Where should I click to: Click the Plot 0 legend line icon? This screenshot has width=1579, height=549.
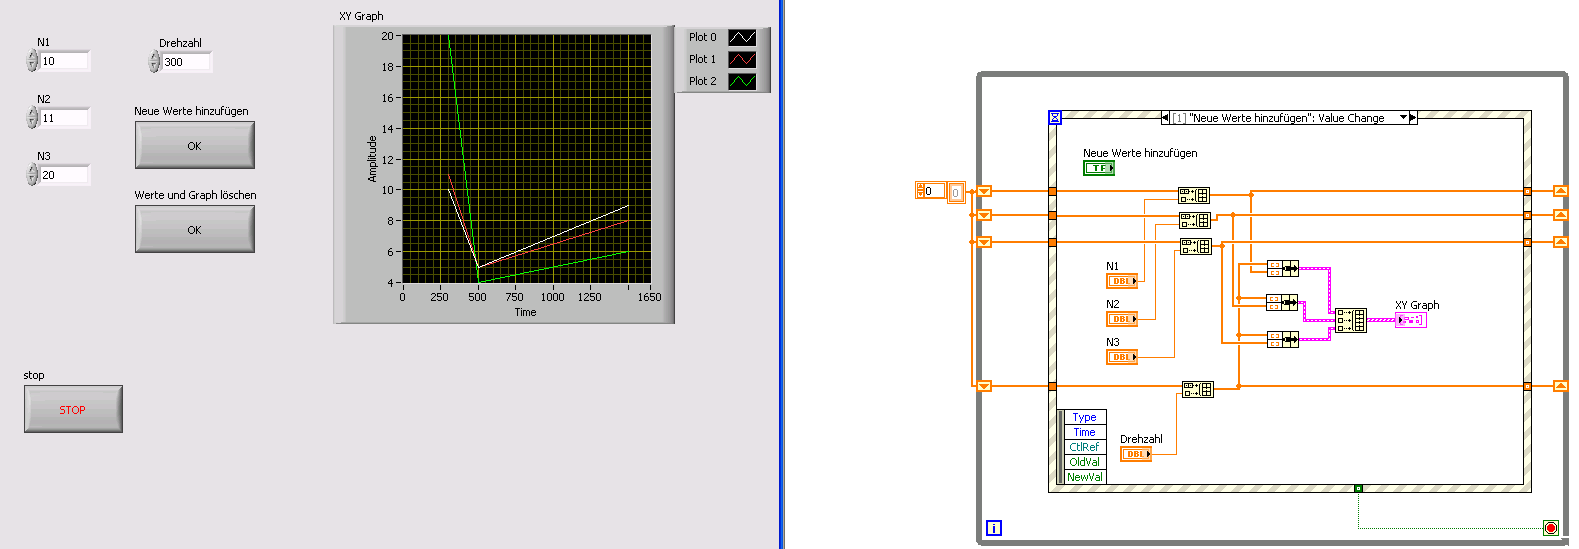[x=742, y=38]
